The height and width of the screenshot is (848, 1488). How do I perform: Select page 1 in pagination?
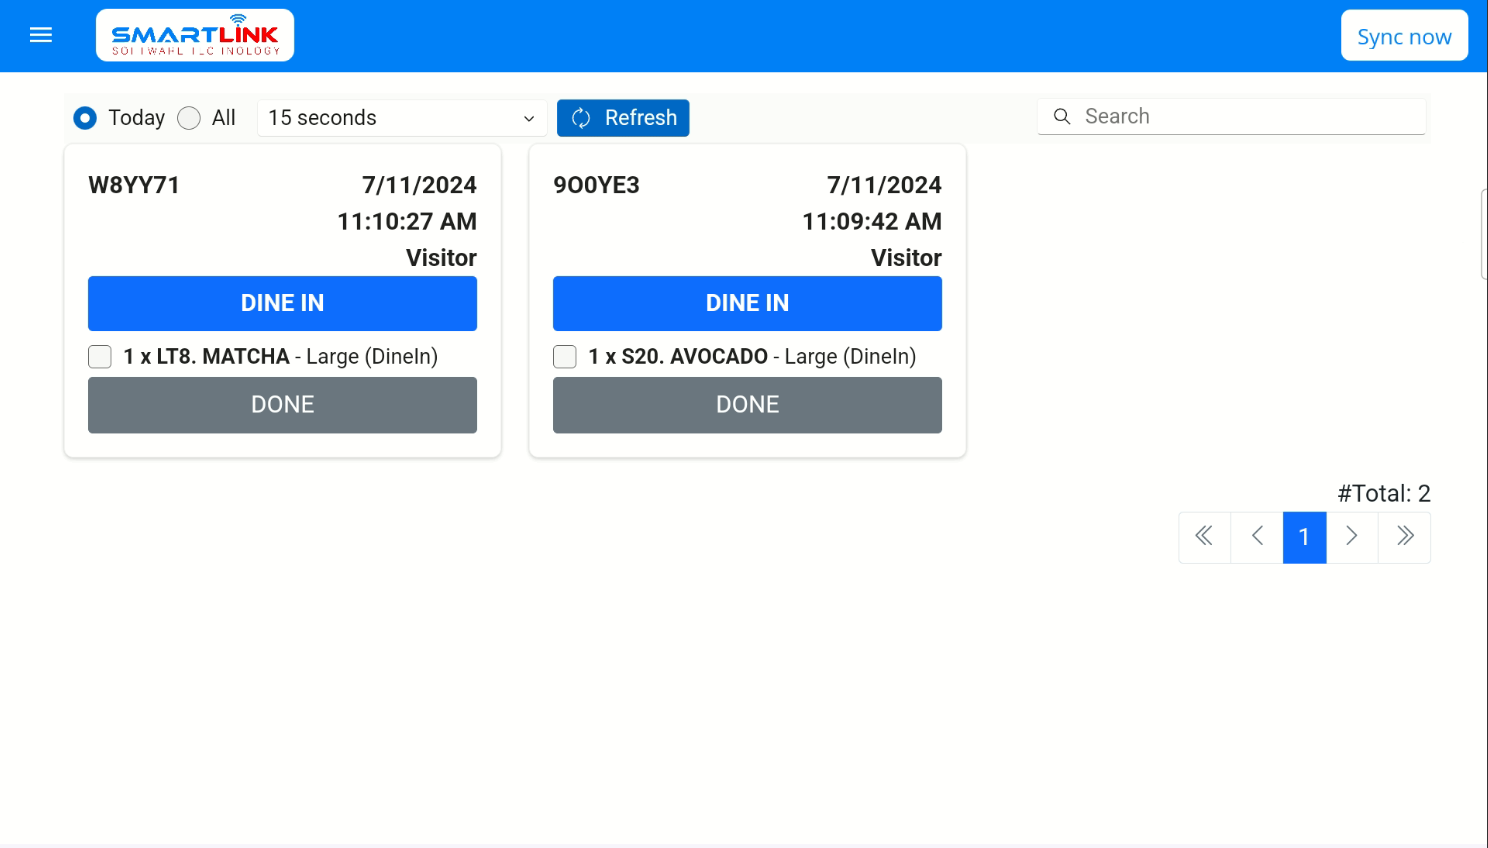coord(1304,537)
